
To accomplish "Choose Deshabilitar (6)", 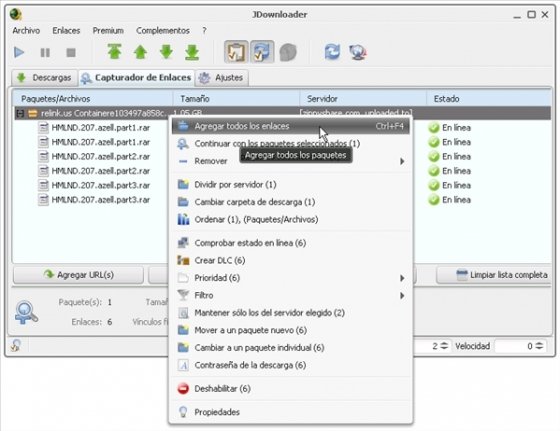I will click(x=290, y=389).
